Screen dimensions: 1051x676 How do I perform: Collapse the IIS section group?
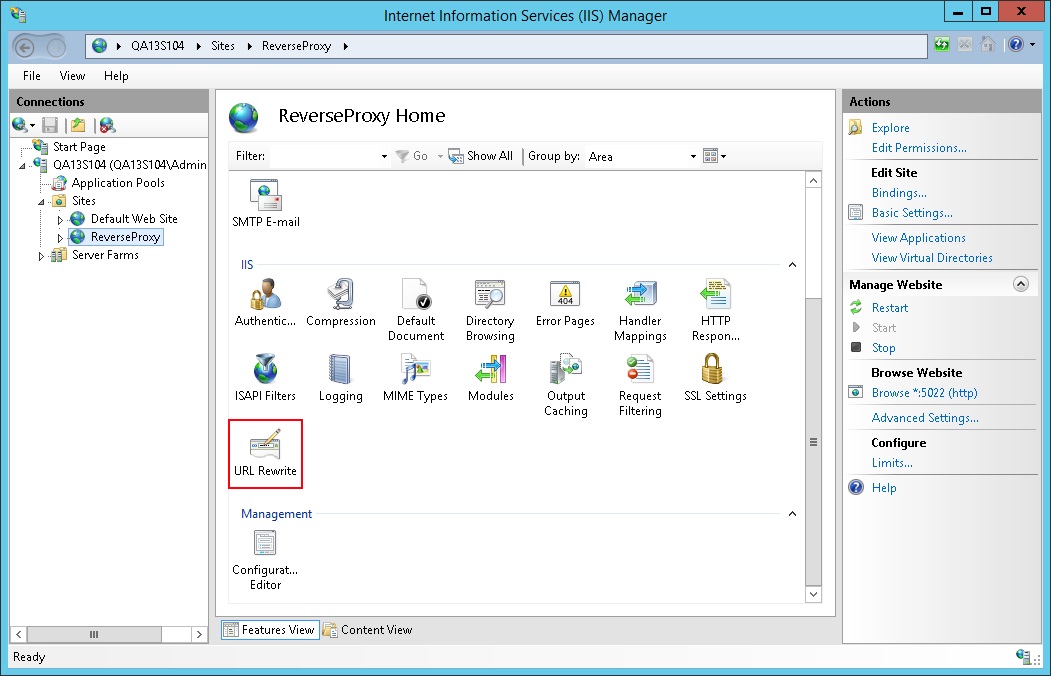click(x=793, y=265)
